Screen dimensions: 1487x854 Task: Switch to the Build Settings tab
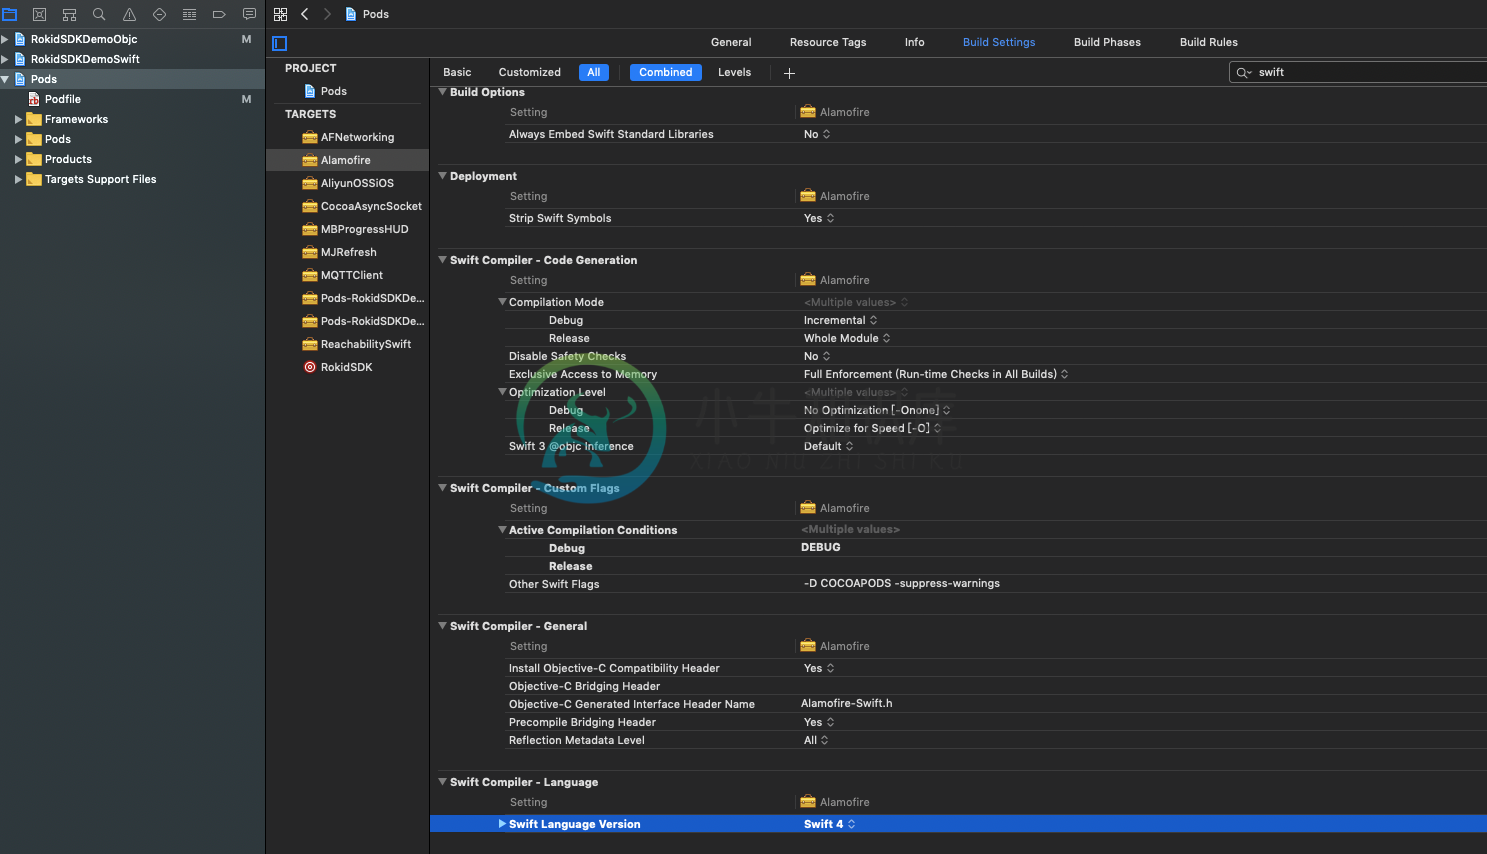point(999,42)
